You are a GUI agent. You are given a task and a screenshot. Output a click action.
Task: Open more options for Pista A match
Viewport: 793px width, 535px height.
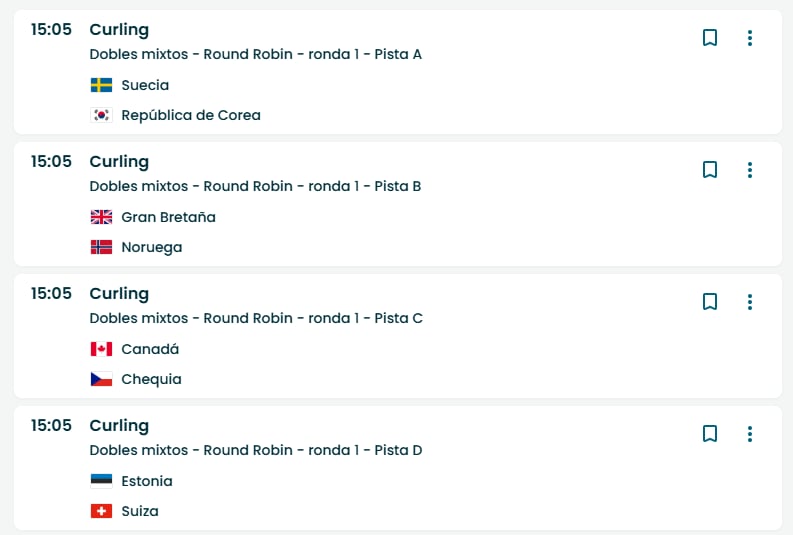[750, 38]
